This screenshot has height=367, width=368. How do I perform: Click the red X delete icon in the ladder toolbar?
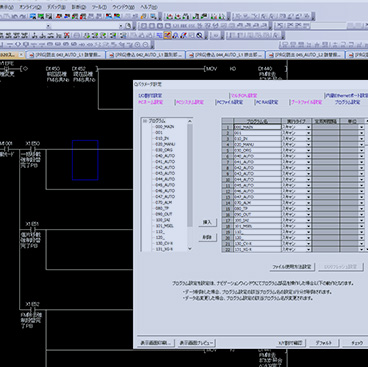67,35
